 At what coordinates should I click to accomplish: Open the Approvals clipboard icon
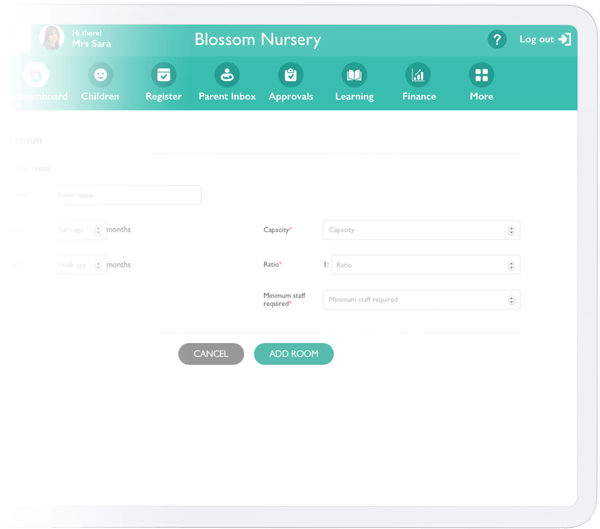point(291,75)
